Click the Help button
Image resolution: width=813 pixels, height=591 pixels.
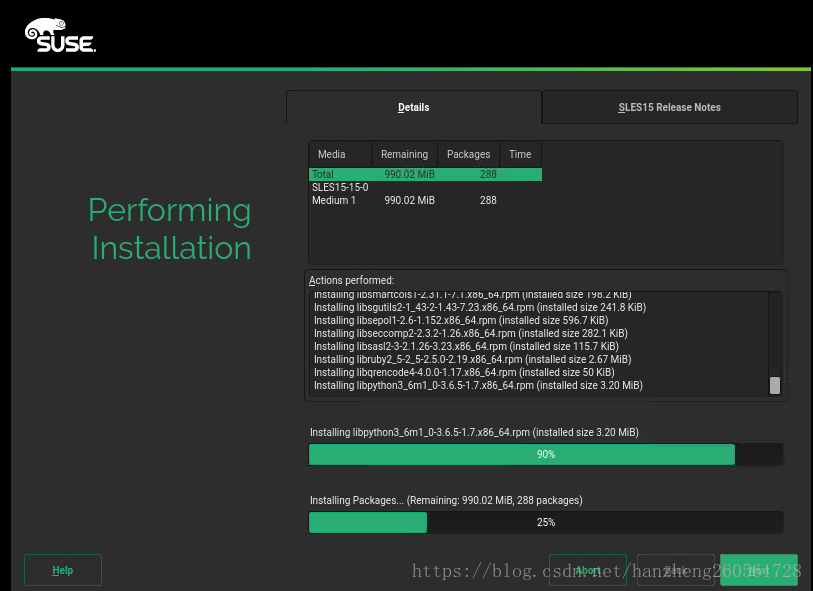(x=63, y=570)
